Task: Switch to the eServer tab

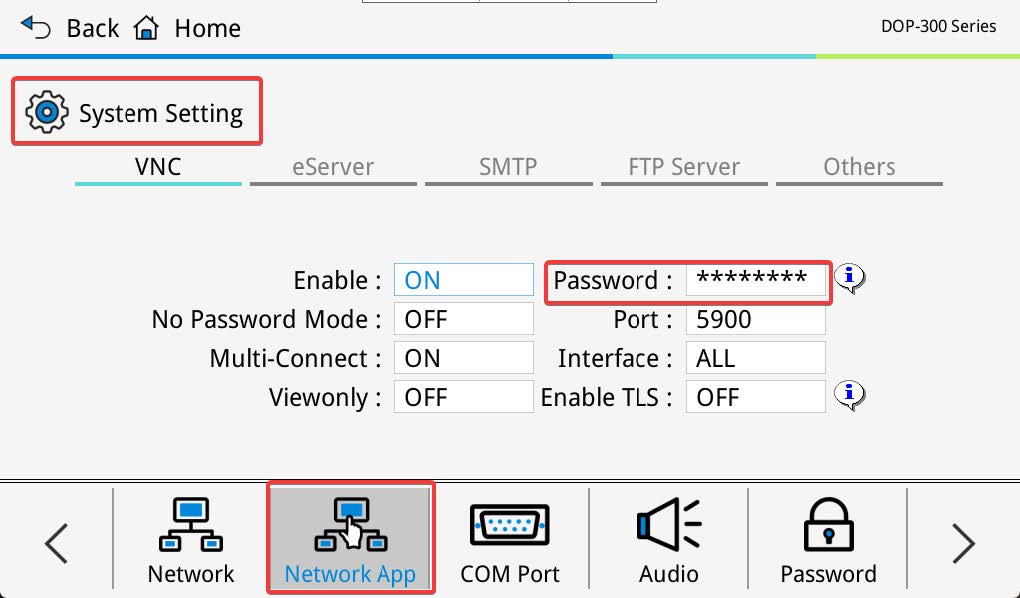Action: coord(333,167)
